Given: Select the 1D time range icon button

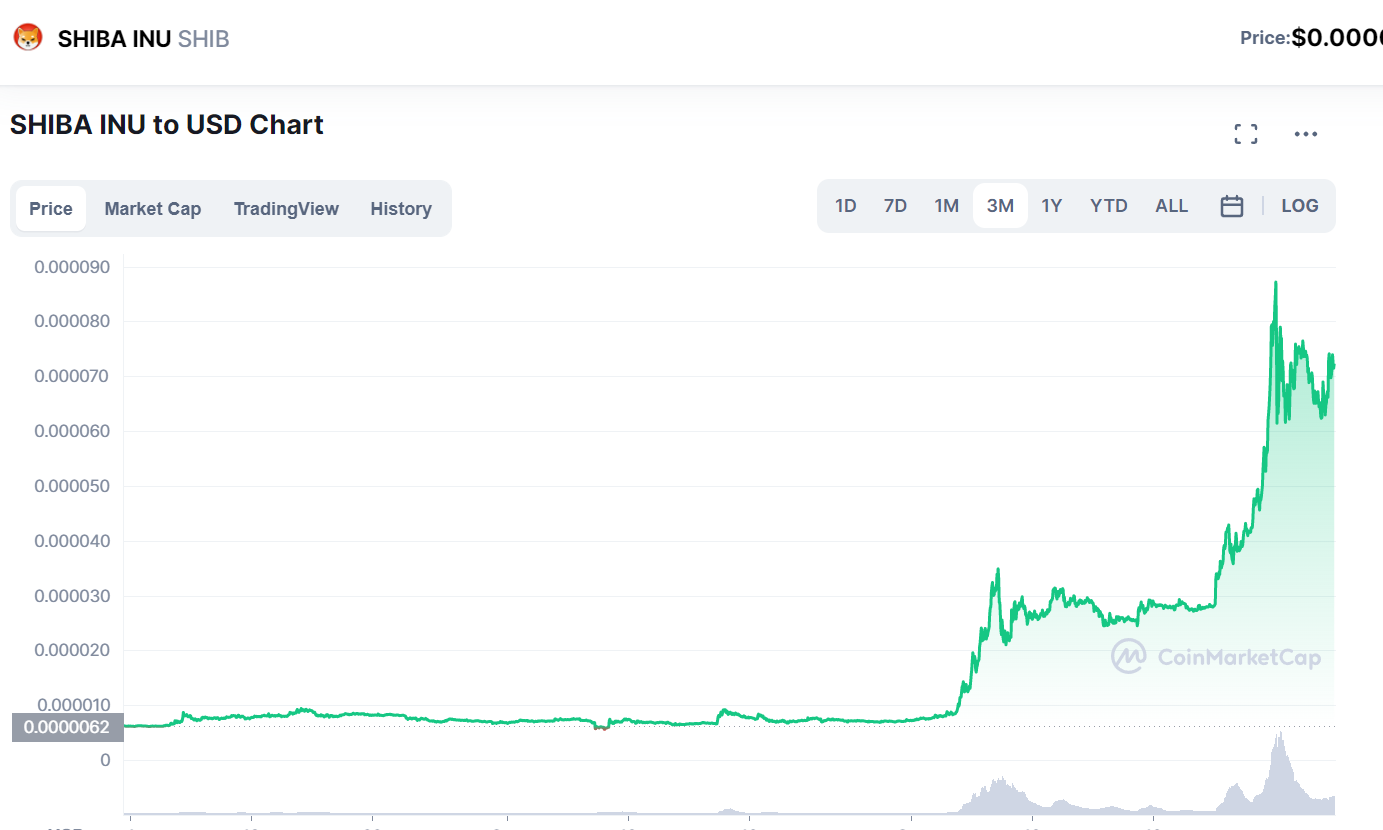Looking at the screenshot, I should (x=845, y=205).
